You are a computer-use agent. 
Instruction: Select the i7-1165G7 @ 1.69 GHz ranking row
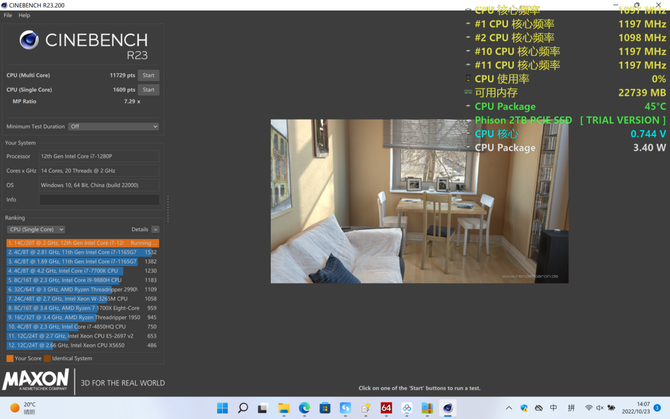pos(82,261)
